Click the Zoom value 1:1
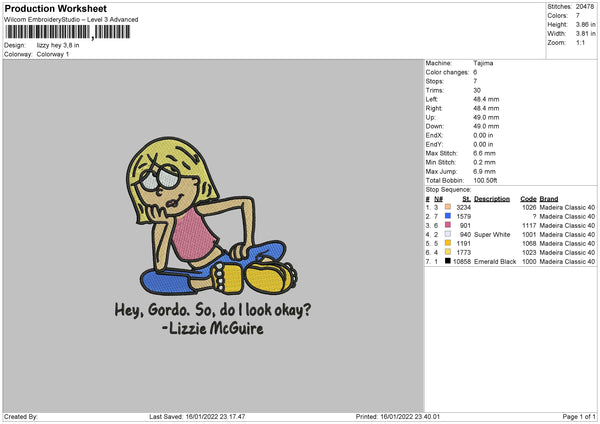 pos(580,42)
